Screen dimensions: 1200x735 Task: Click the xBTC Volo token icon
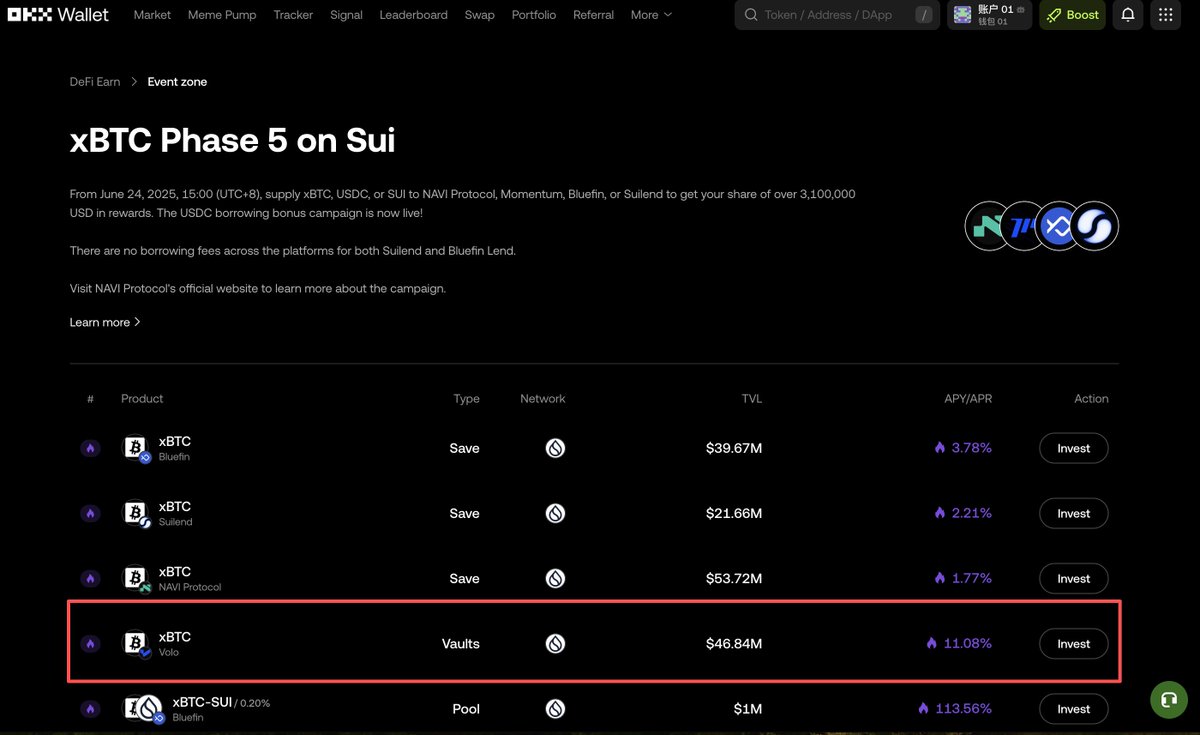point(135,644)
